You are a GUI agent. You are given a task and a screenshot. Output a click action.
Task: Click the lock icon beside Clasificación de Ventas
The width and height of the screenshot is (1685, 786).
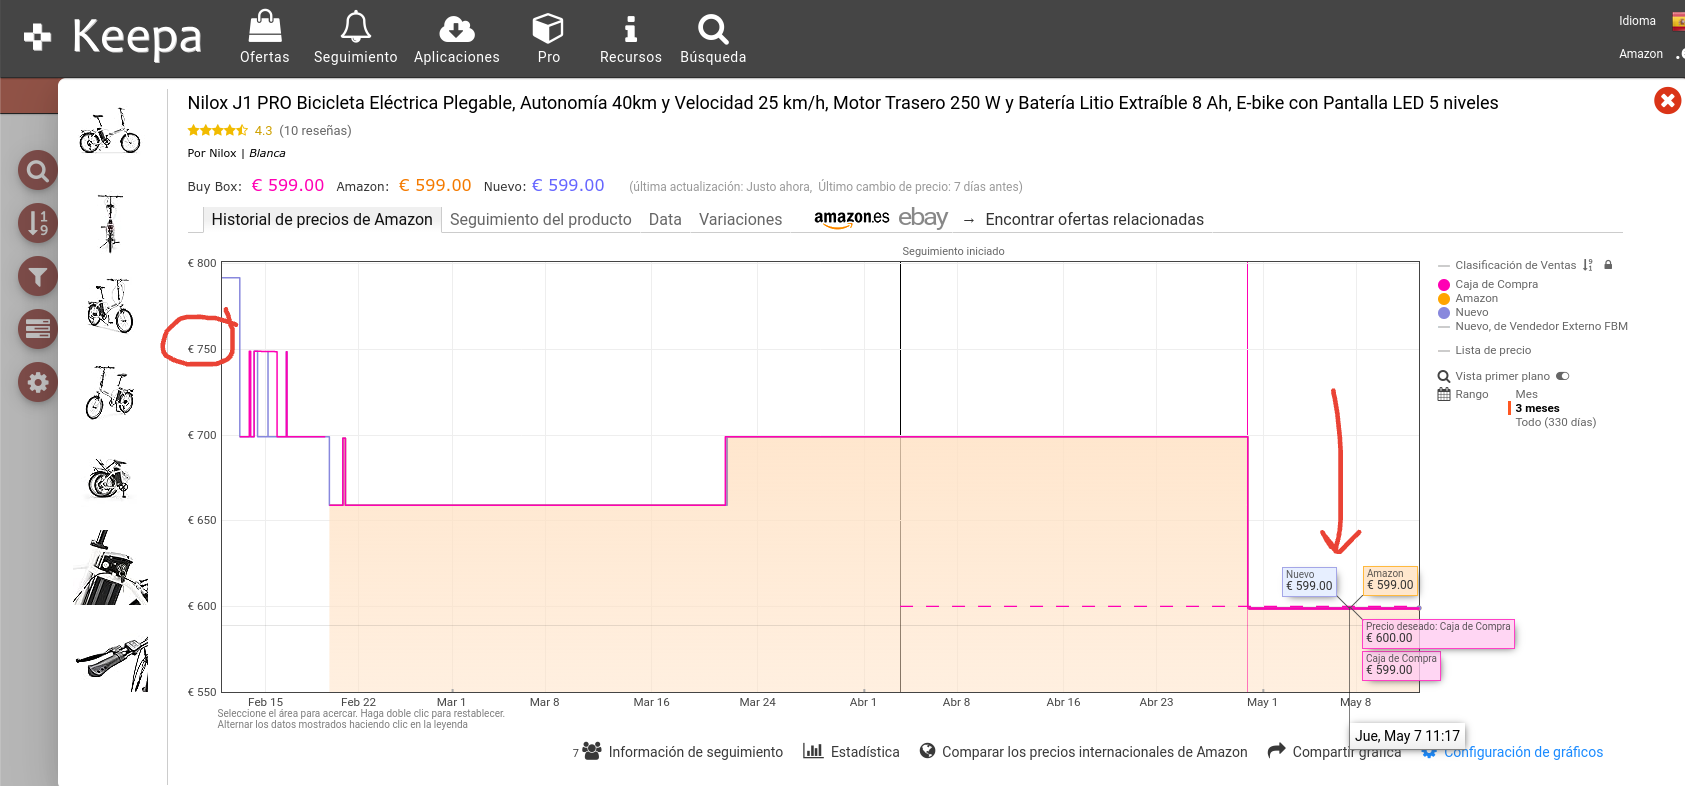point(1608,265)
